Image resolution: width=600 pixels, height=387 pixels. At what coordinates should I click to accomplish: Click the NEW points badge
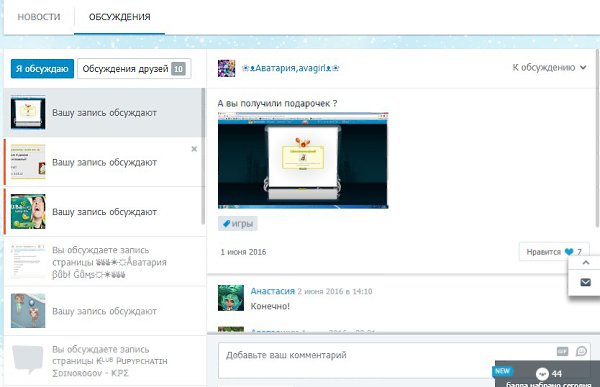pos(502,371)
